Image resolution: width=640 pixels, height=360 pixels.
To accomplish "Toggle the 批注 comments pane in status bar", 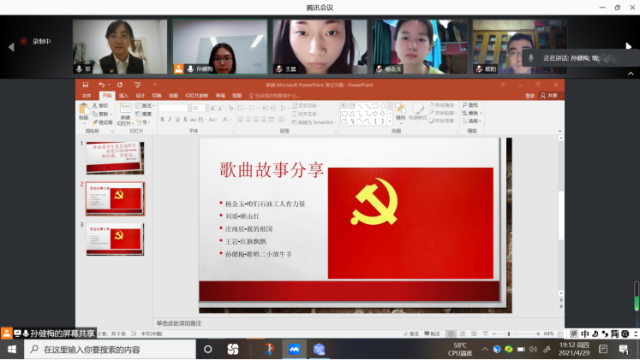I will pyautogui.click(x=432, y=334).
